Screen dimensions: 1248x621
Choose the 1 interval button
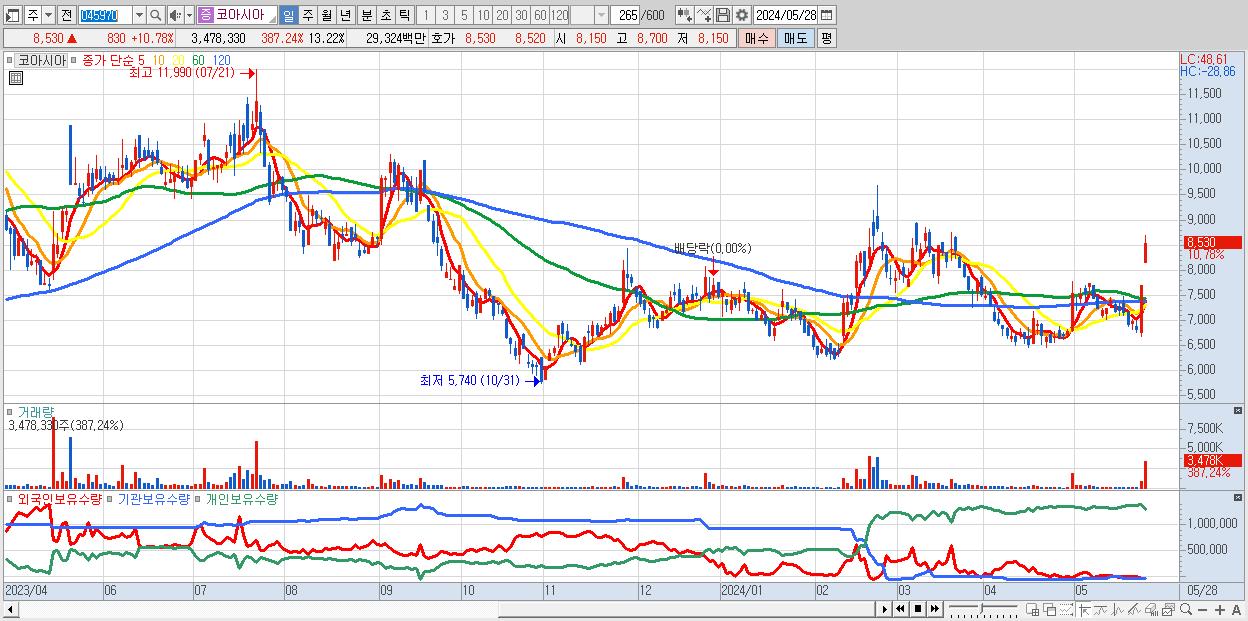point(425,15)
